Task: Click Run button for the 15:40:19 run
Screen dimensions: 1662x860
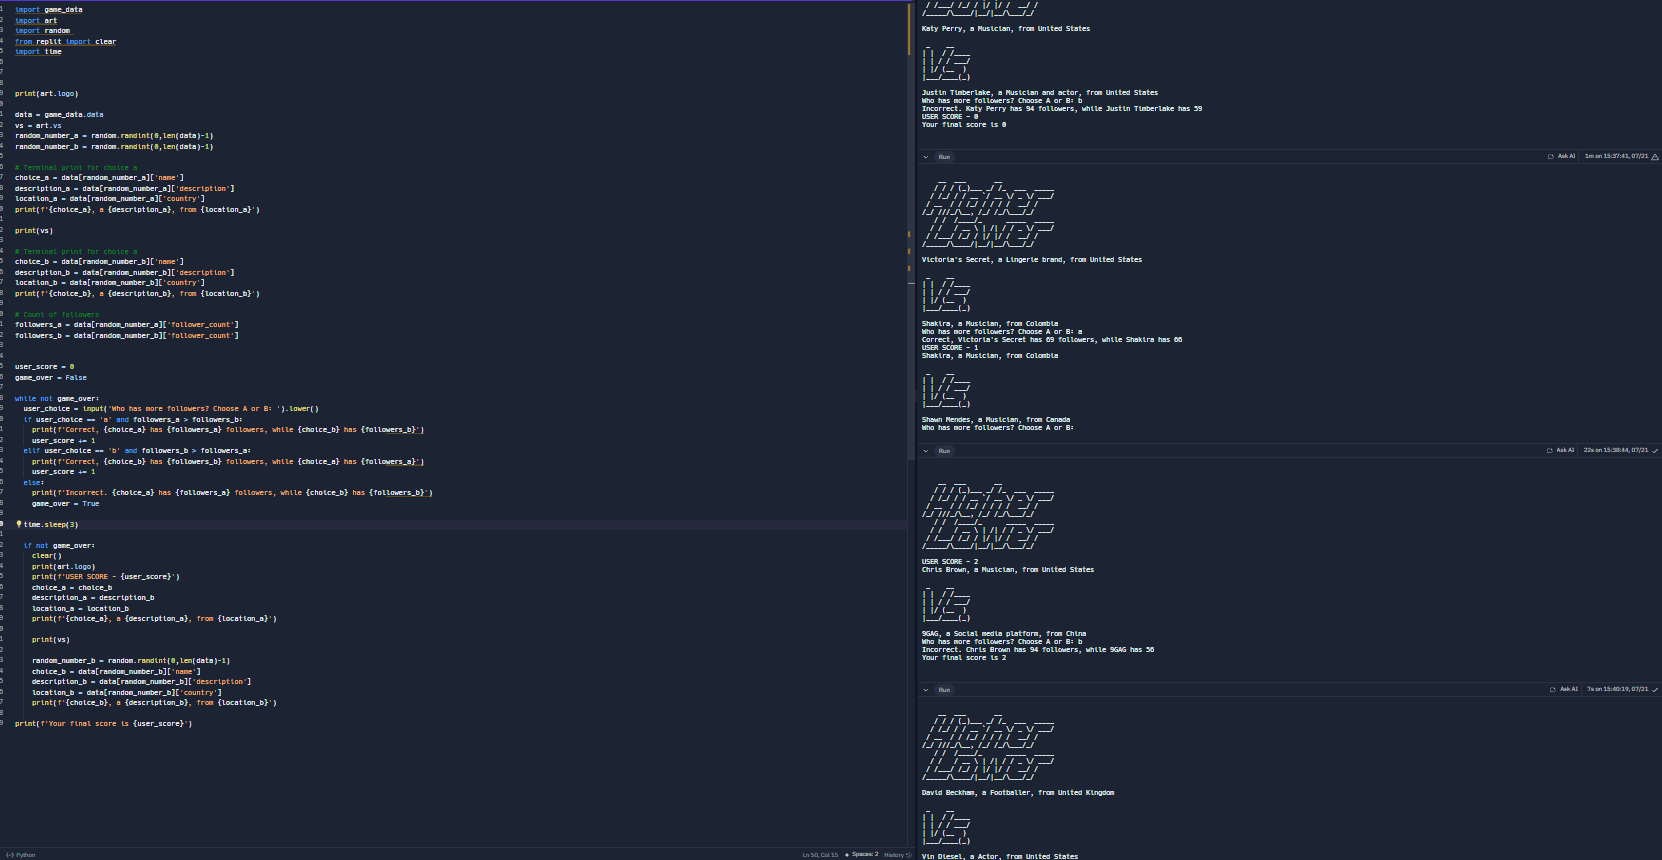Action: click(943, 690)
